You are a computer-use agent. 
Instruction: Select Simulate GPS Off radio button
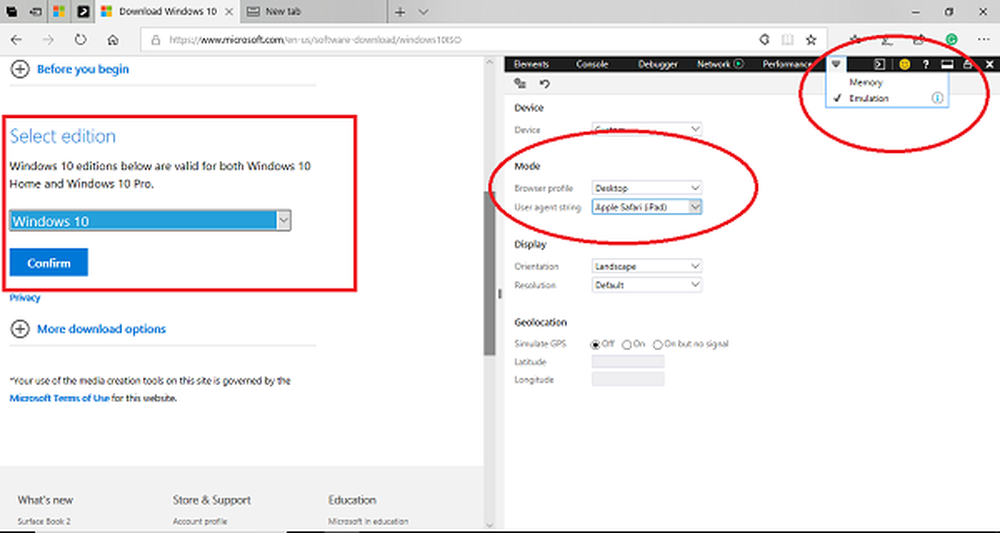596,344
